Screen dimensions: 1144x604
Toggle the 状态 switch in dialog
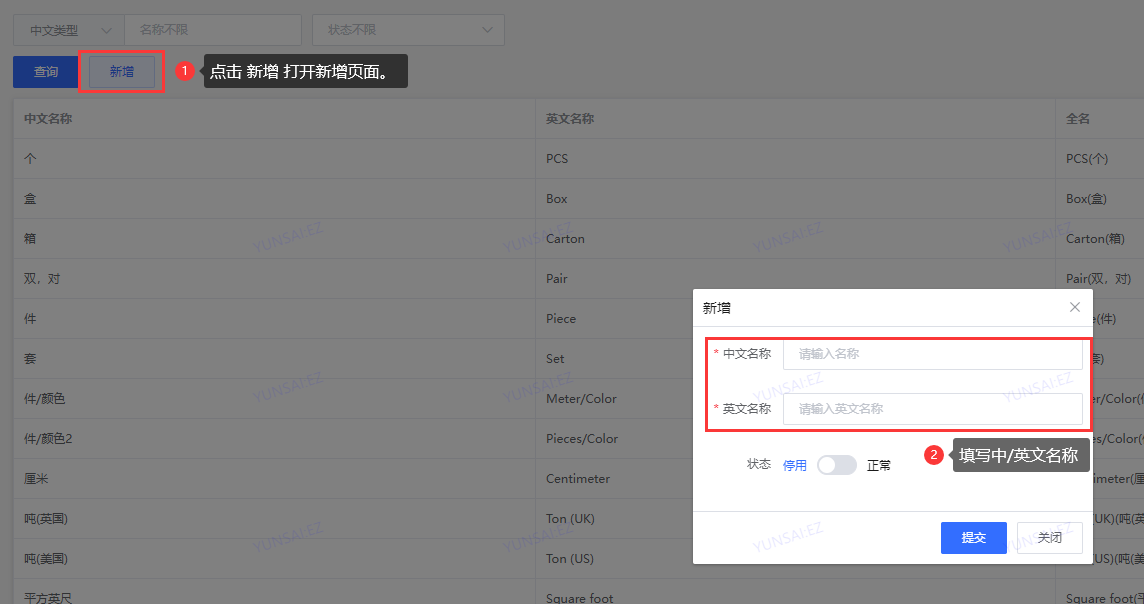pos(836,465)
